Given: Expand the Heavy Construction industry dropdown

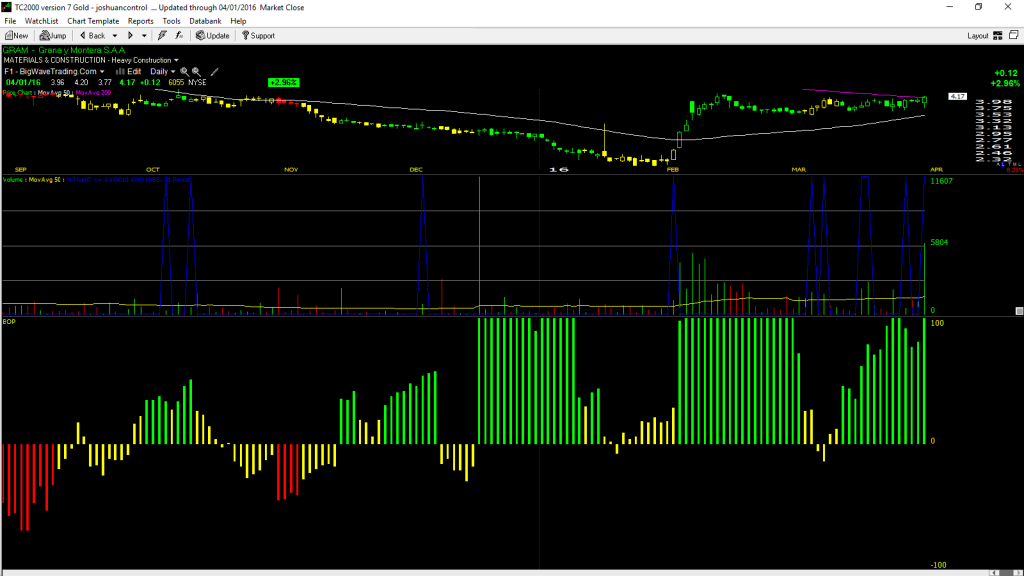Looking at the screenshot, I should (x=176, y=60).
